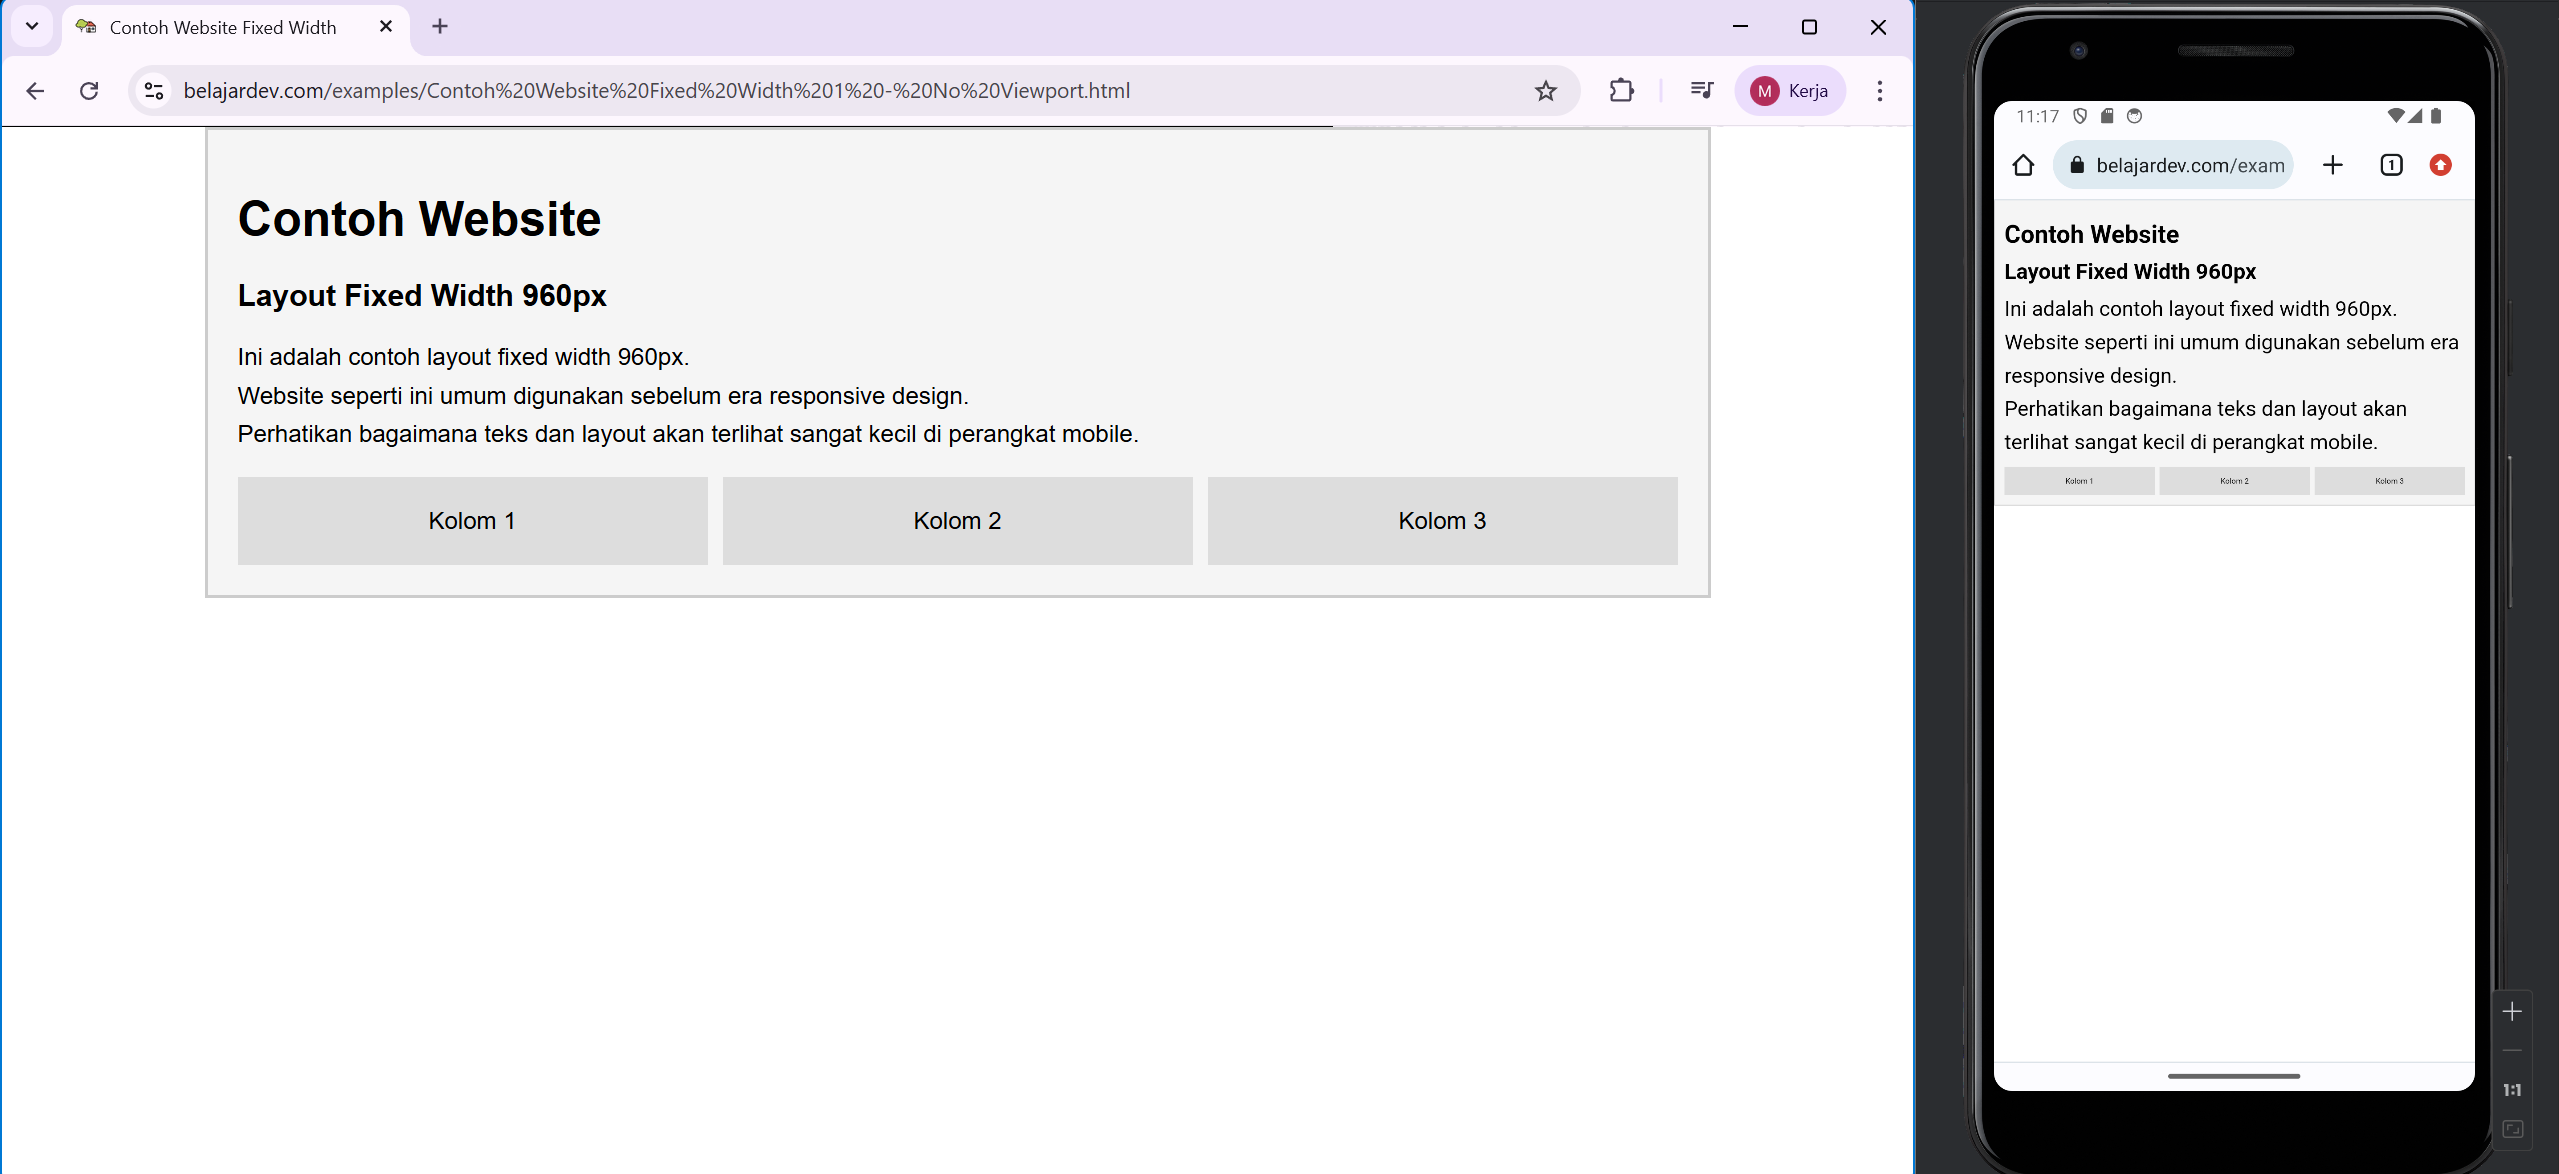Image resolution: width=2559 pixels, height=1174 pixels.
Task: Toggle 1:1 zoom on the emulator controls
Action: pos(2513,1089)
